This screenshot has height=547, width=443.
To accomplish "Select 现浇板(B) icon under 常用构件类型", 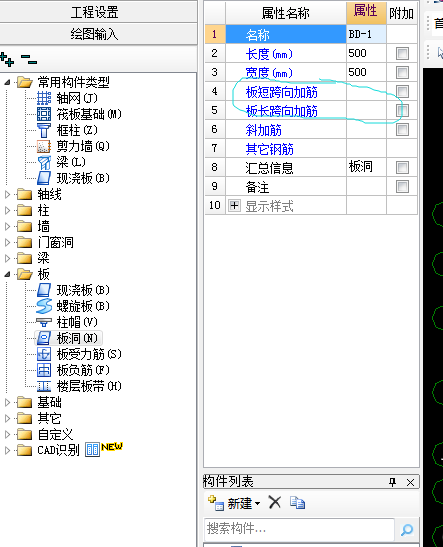I will [44, 178].
